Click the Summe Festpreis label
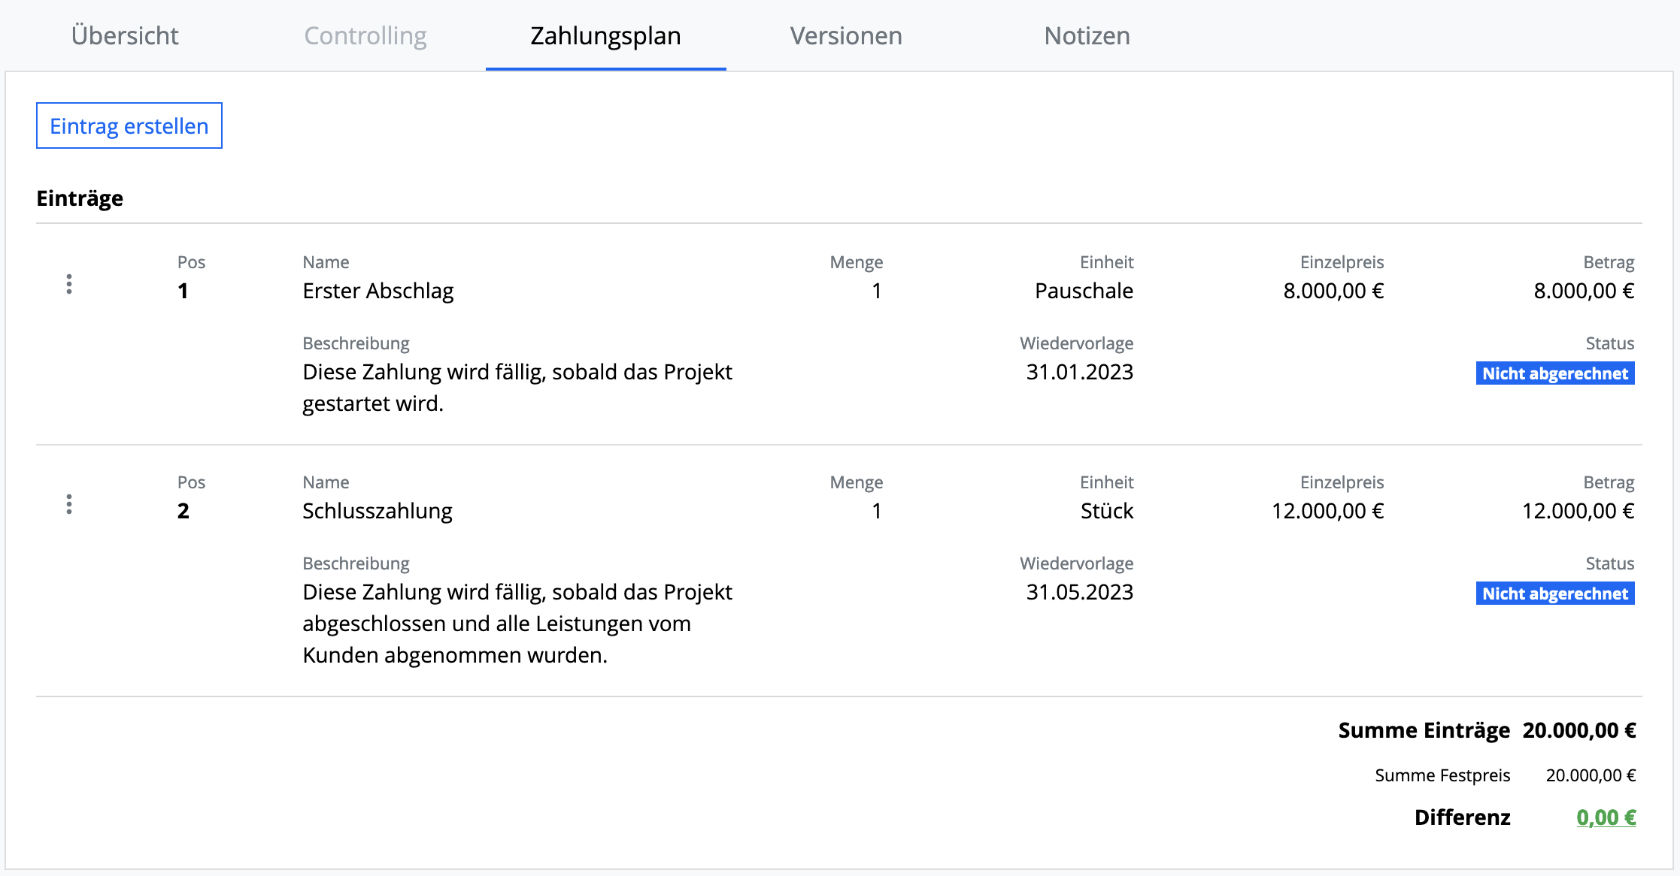 point(1442,775)
